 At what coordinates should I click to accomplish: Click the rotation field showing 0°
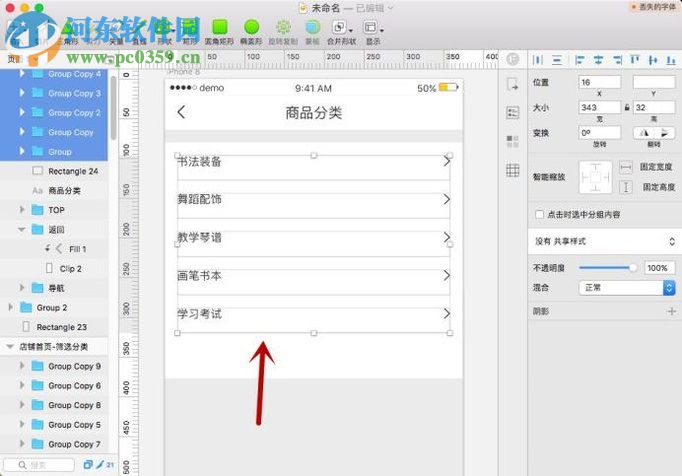coord(599,133)
